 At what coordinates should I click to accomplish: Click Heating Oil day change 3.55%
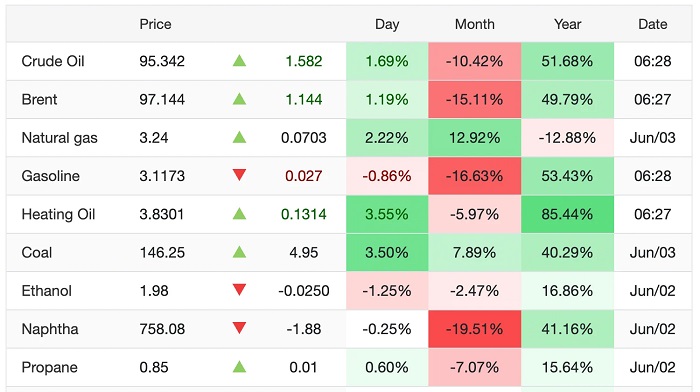tap(387, 214)
